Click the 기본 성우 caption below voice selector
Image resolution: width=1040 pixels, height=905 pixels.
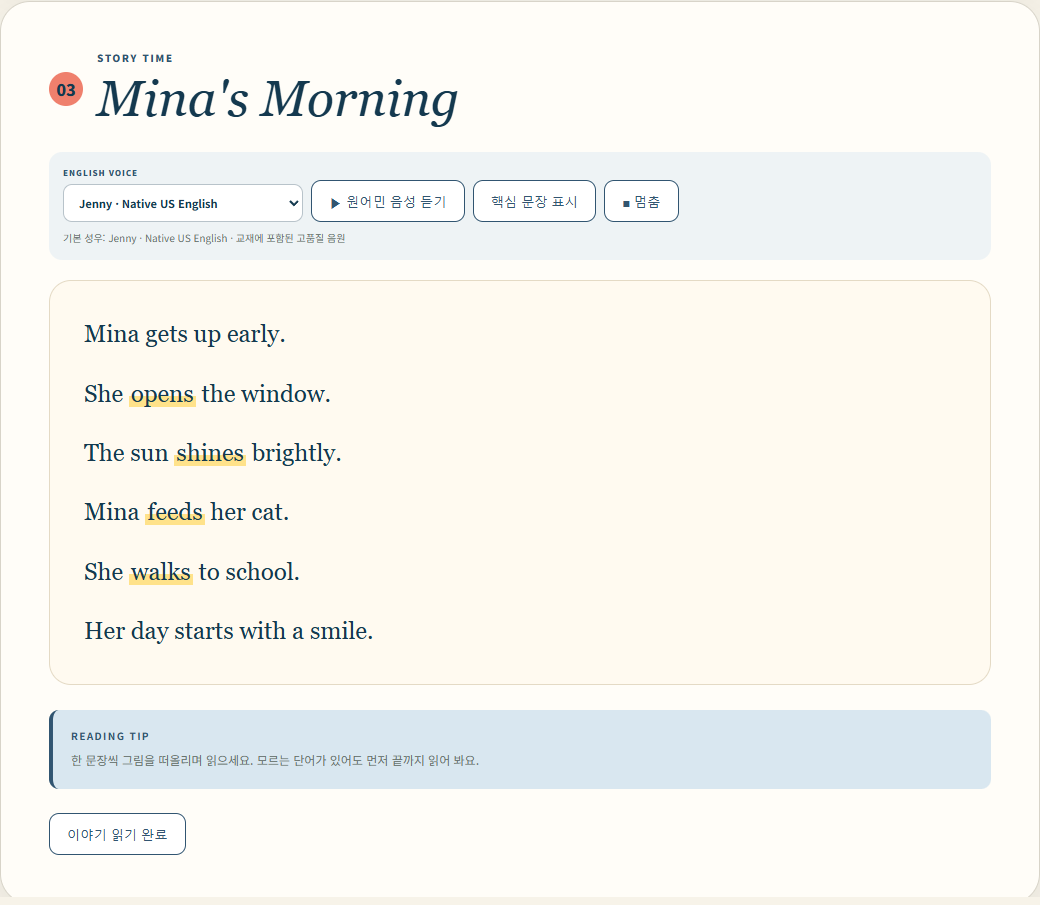coord(204,238)
